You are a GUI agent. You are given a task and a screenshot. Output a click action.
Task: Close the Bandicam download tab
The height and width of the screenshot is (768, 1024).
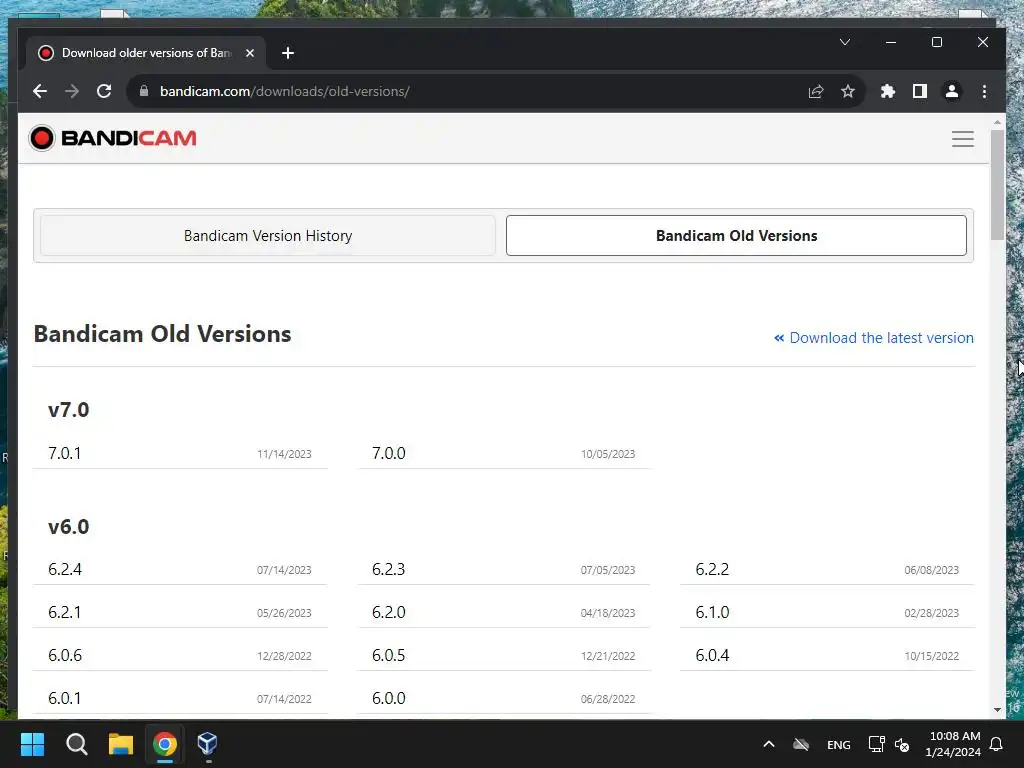pyautogui.click(x=249, y=53)
